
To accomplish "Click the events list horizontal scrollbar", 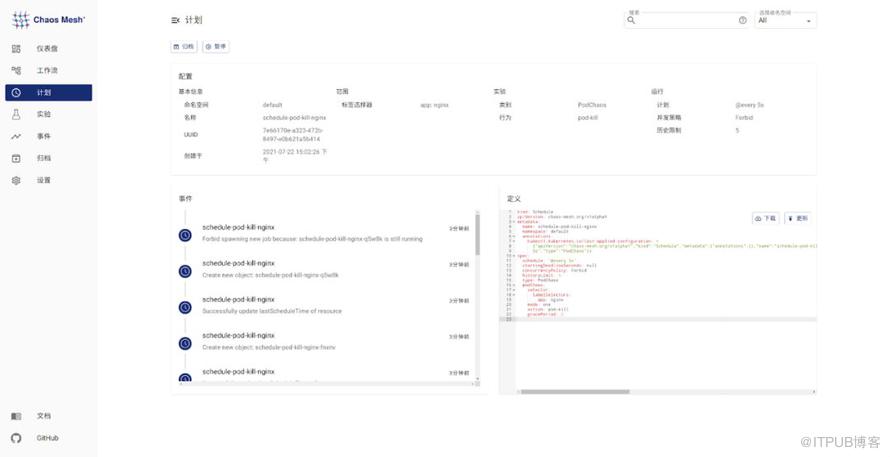I will (x=328, y=384).
